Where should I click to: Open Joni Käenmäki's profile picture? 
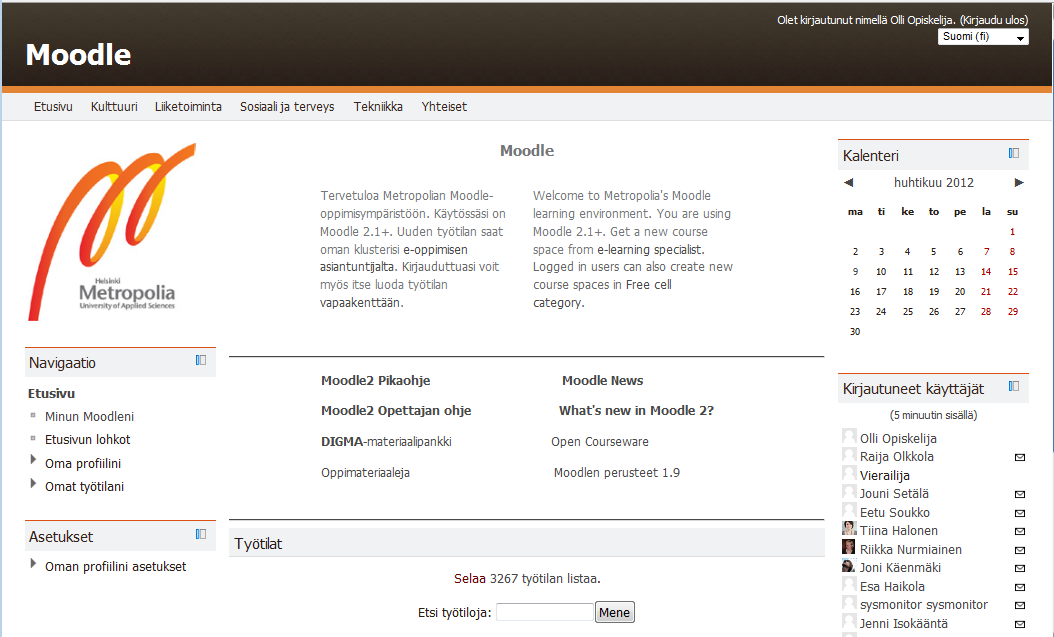tap(849, 566)
